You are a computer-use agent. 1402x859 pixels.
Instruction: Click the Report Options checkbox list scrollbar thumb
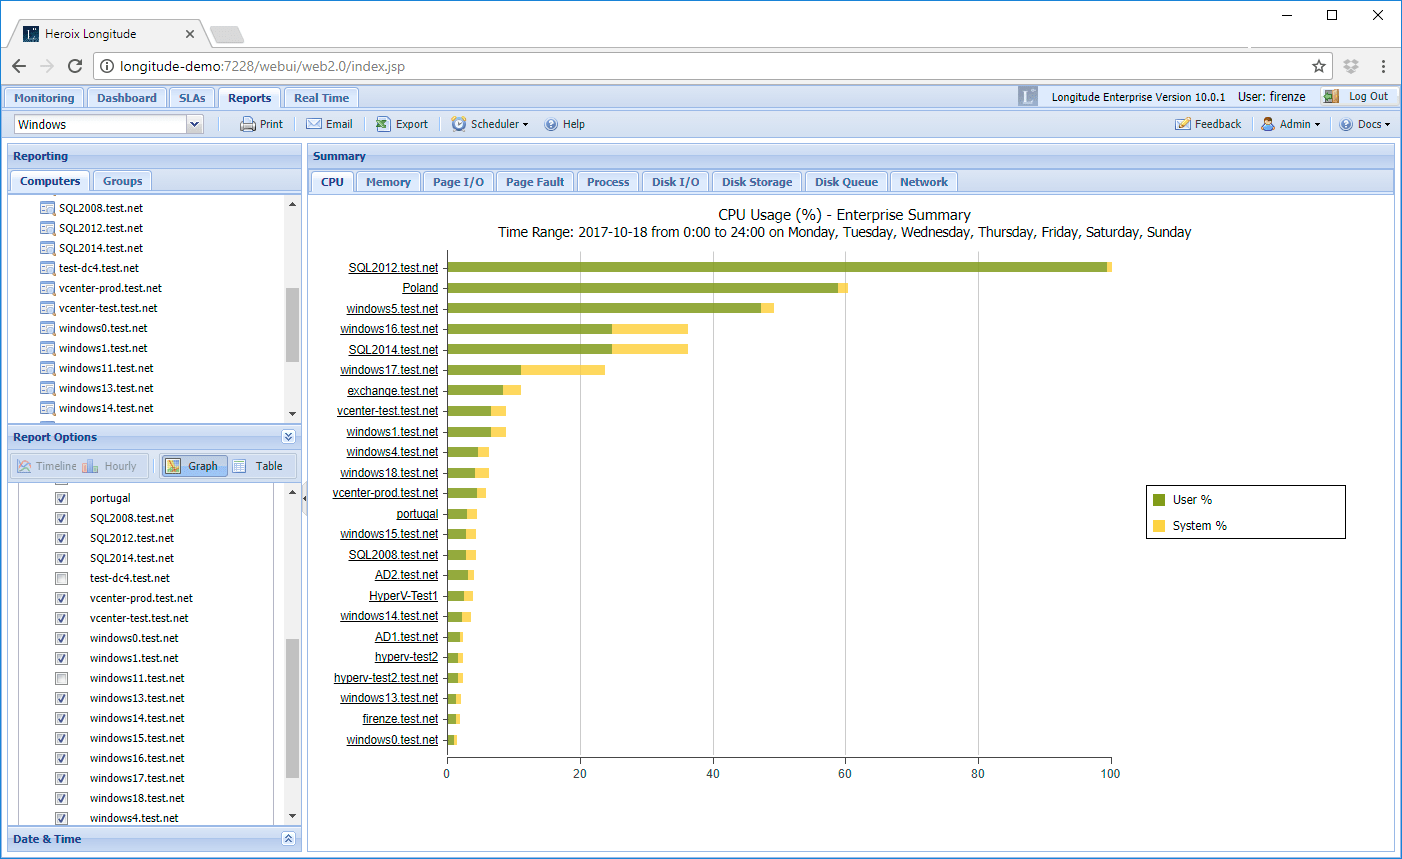293,708
